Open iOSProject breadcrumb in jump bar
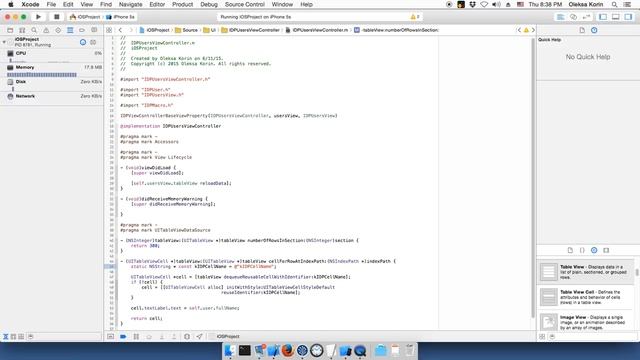The image size is (640, 360). coord(154,30)
